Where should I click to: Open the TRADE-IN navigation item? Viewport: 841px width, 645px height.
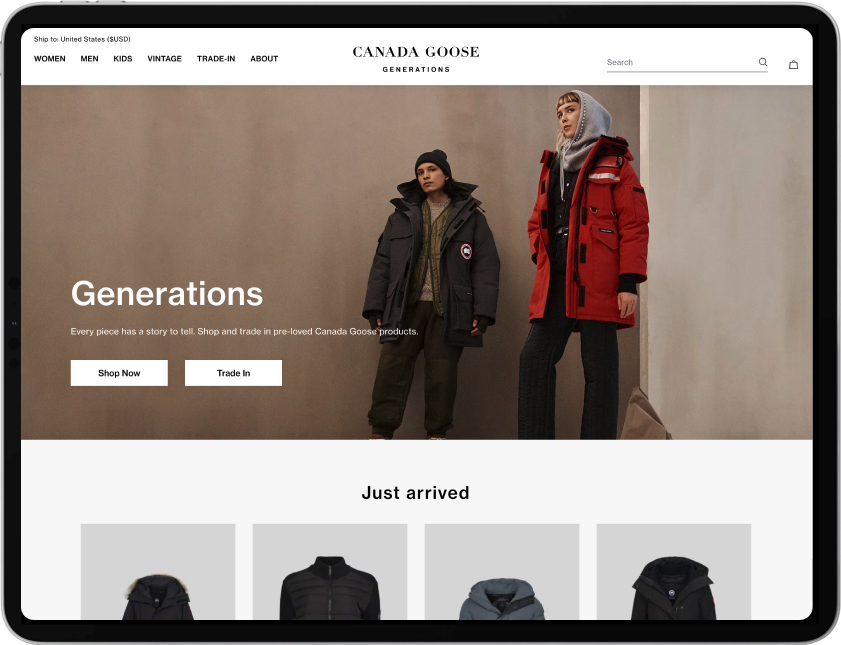[x=216, y=58]
